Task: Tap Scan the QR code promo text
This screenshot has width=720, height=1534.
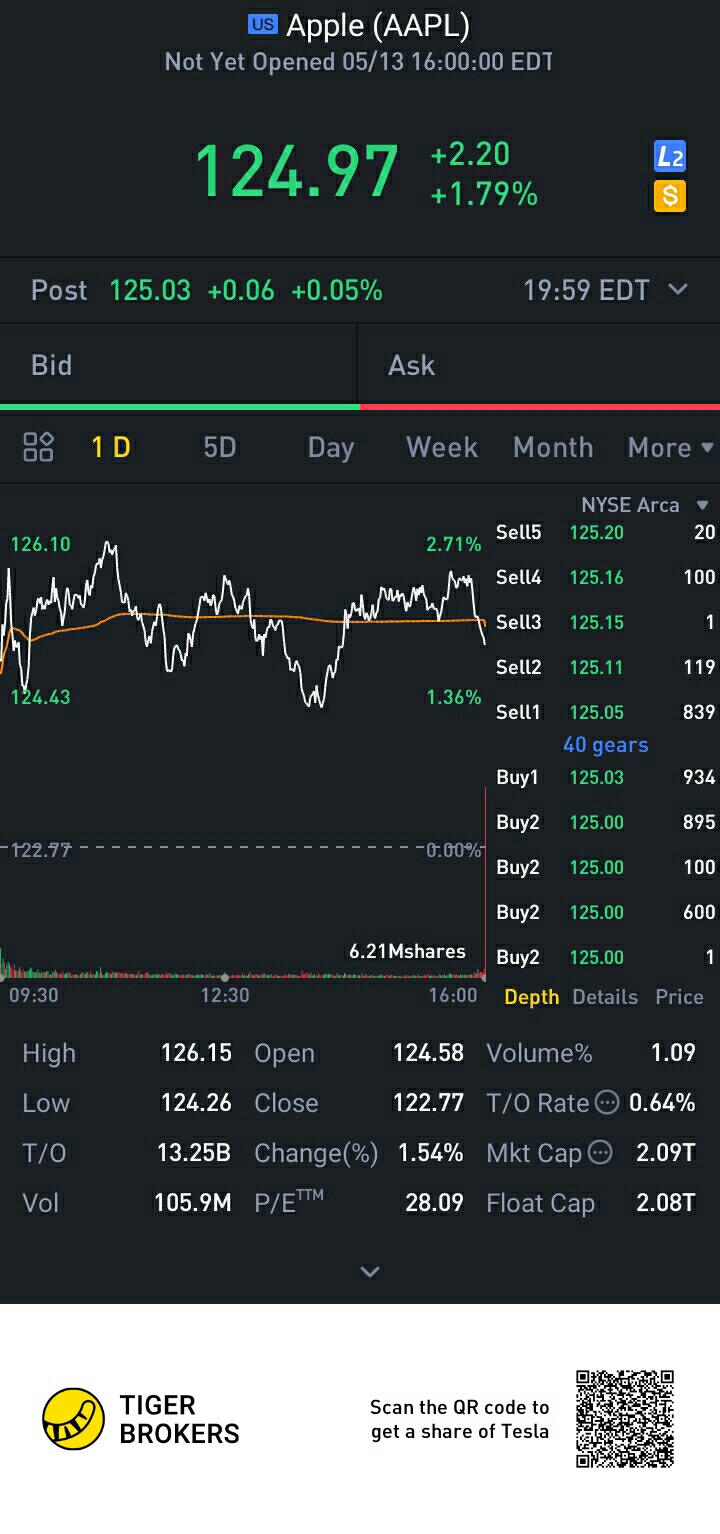Action: [x=460, y=1419]
